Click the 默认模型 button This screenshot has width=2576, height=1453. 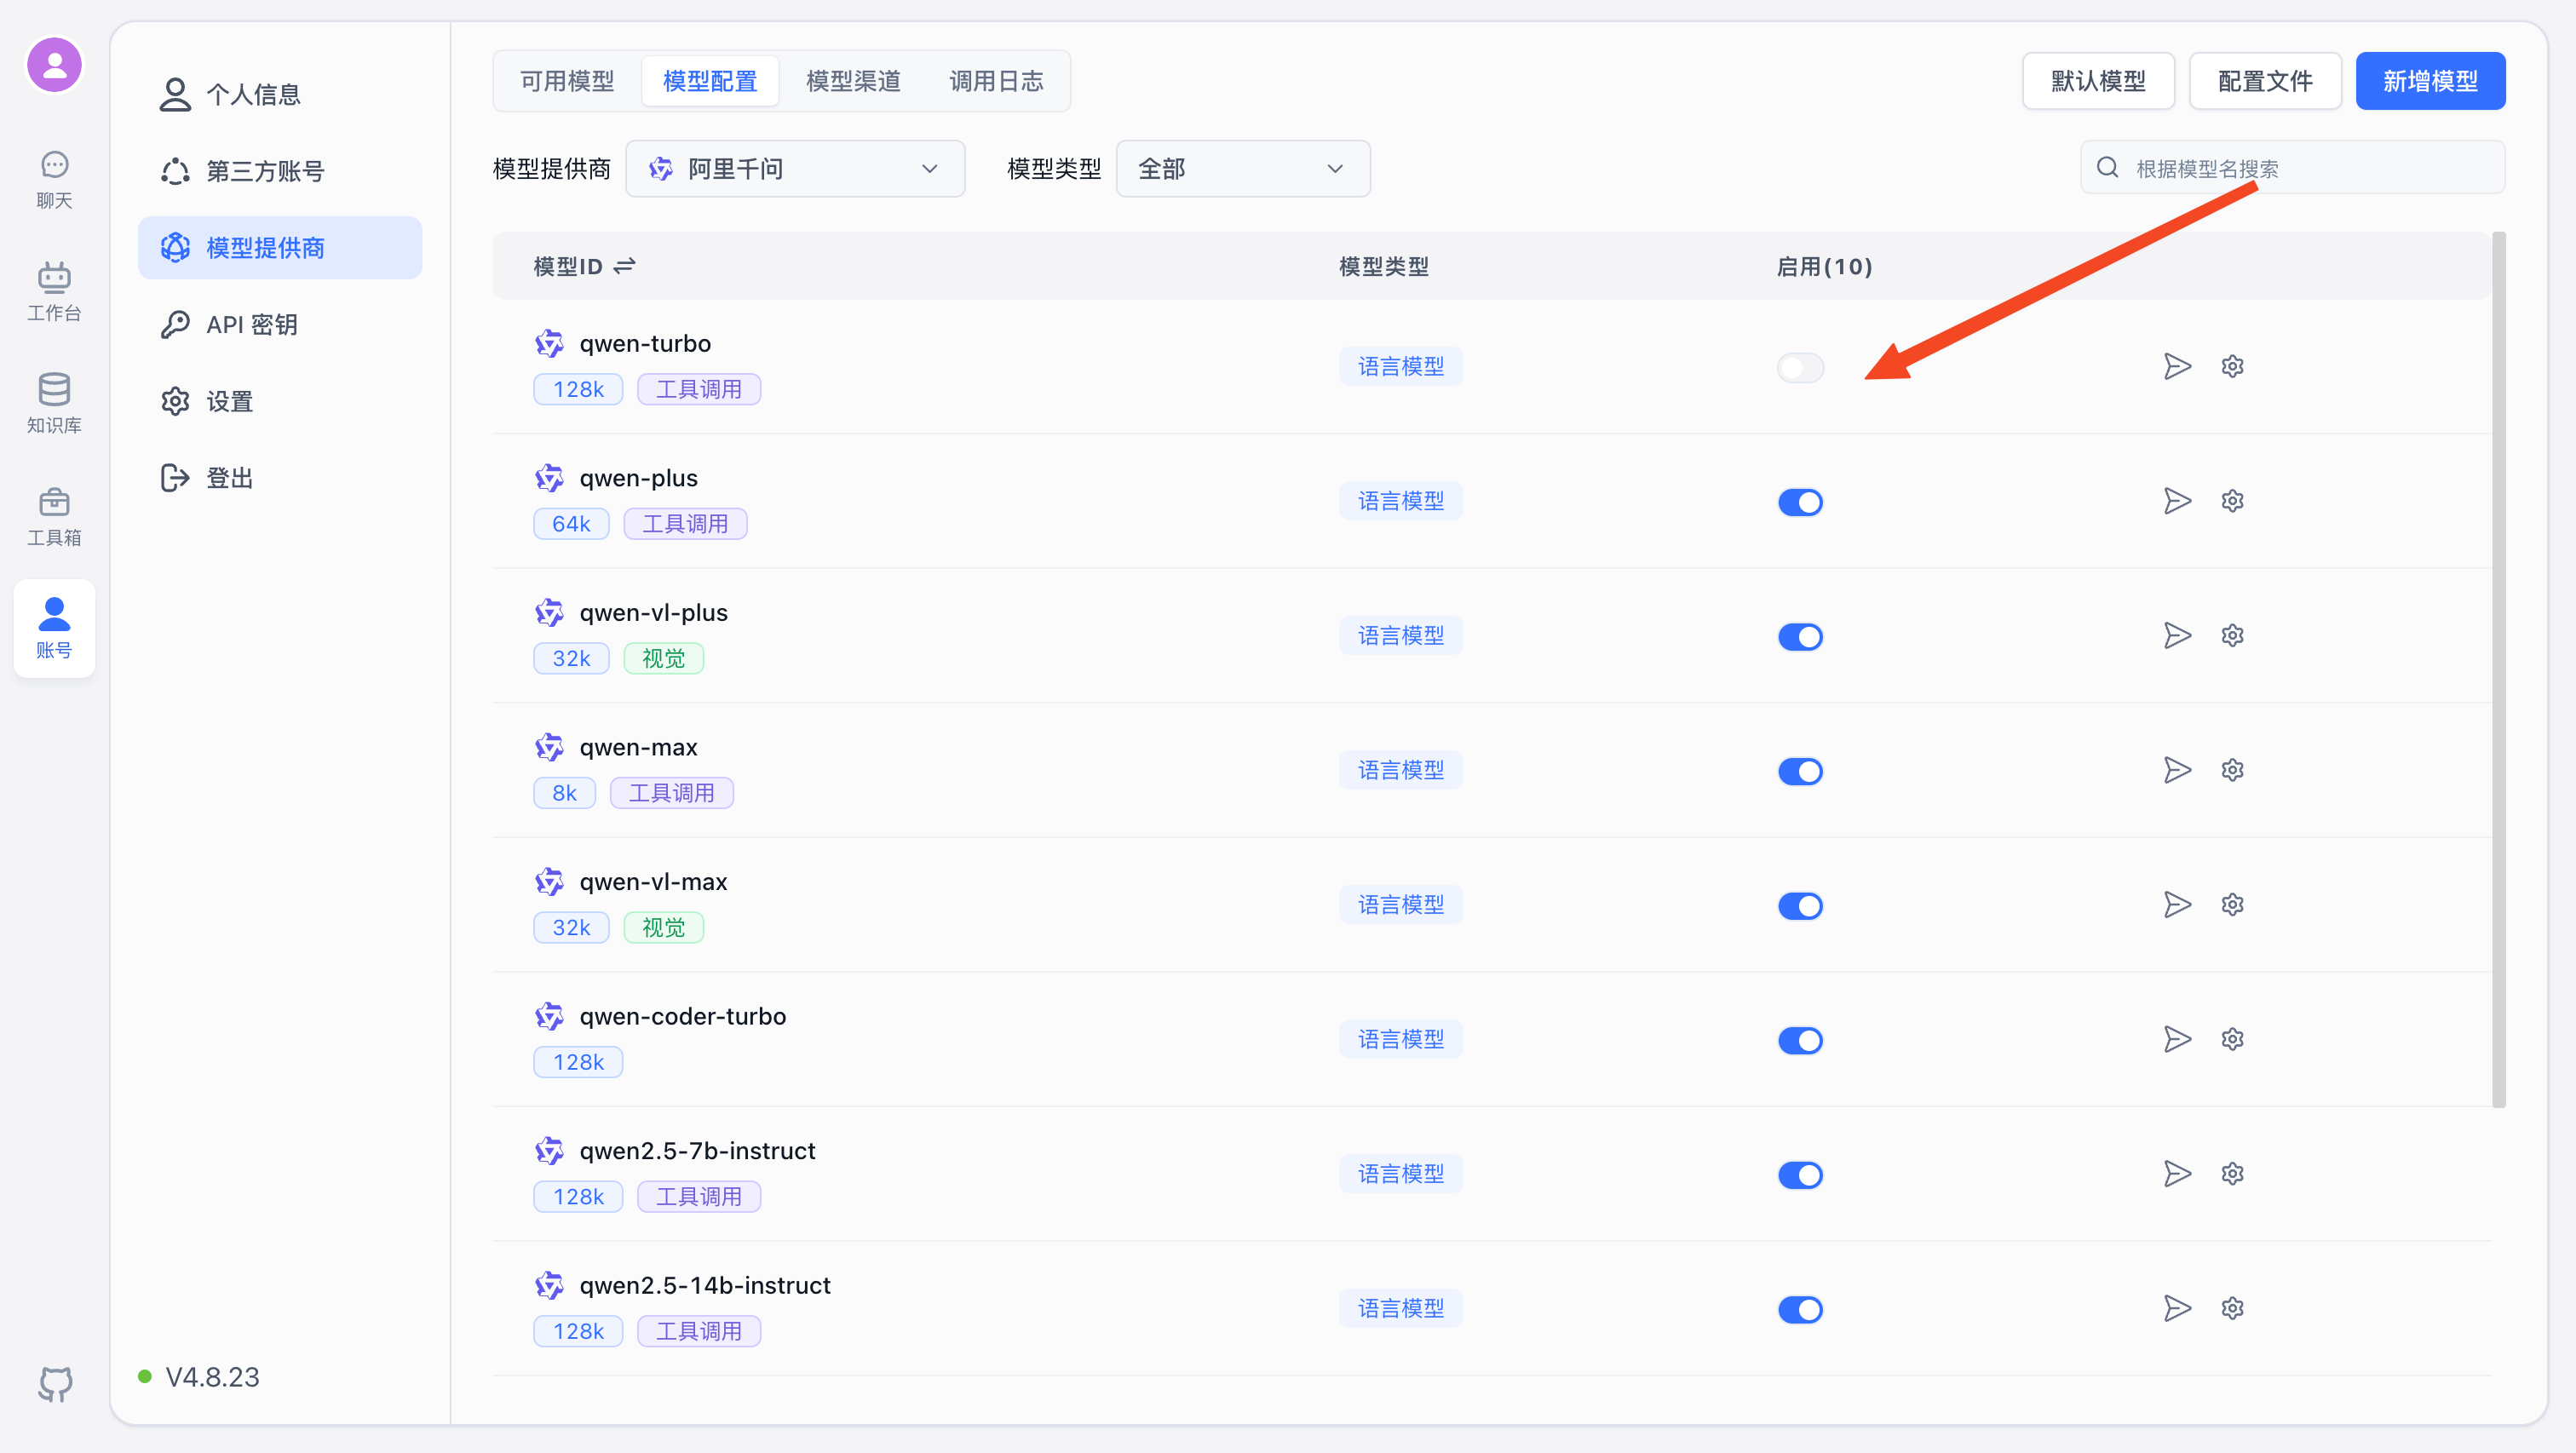pyautogui.click(x=2098, y=81)
